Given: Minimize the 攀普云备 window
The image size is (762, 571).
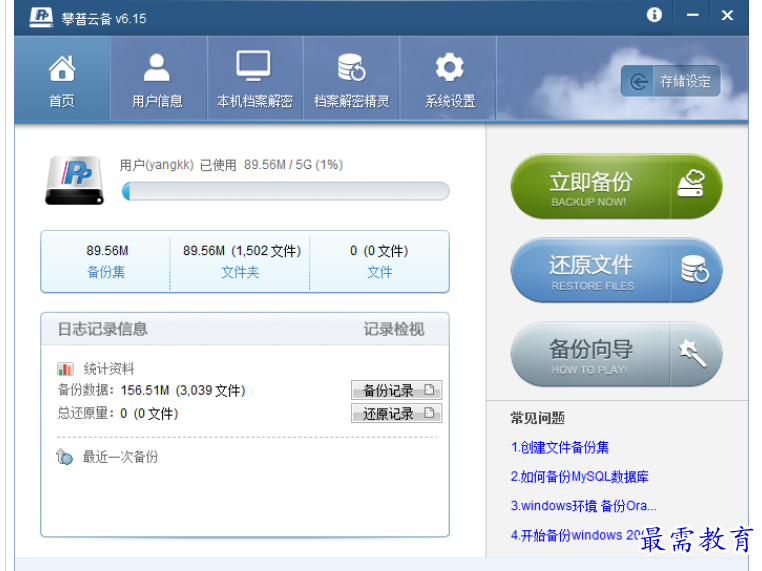Looking at the screenshot, I should pos(693,15).
